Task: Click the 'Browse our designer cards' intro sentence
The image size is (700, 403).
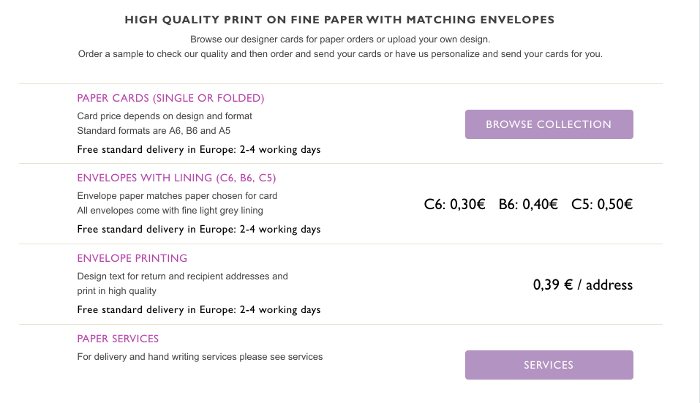Action: 340,39
